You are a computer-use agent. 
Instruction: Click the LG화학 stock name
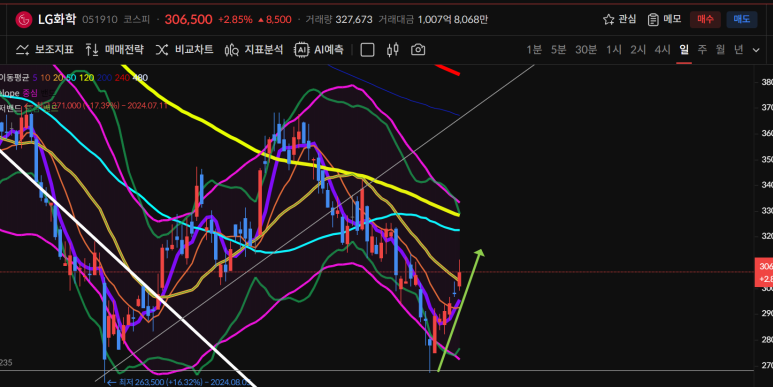[x=57, y=20]
